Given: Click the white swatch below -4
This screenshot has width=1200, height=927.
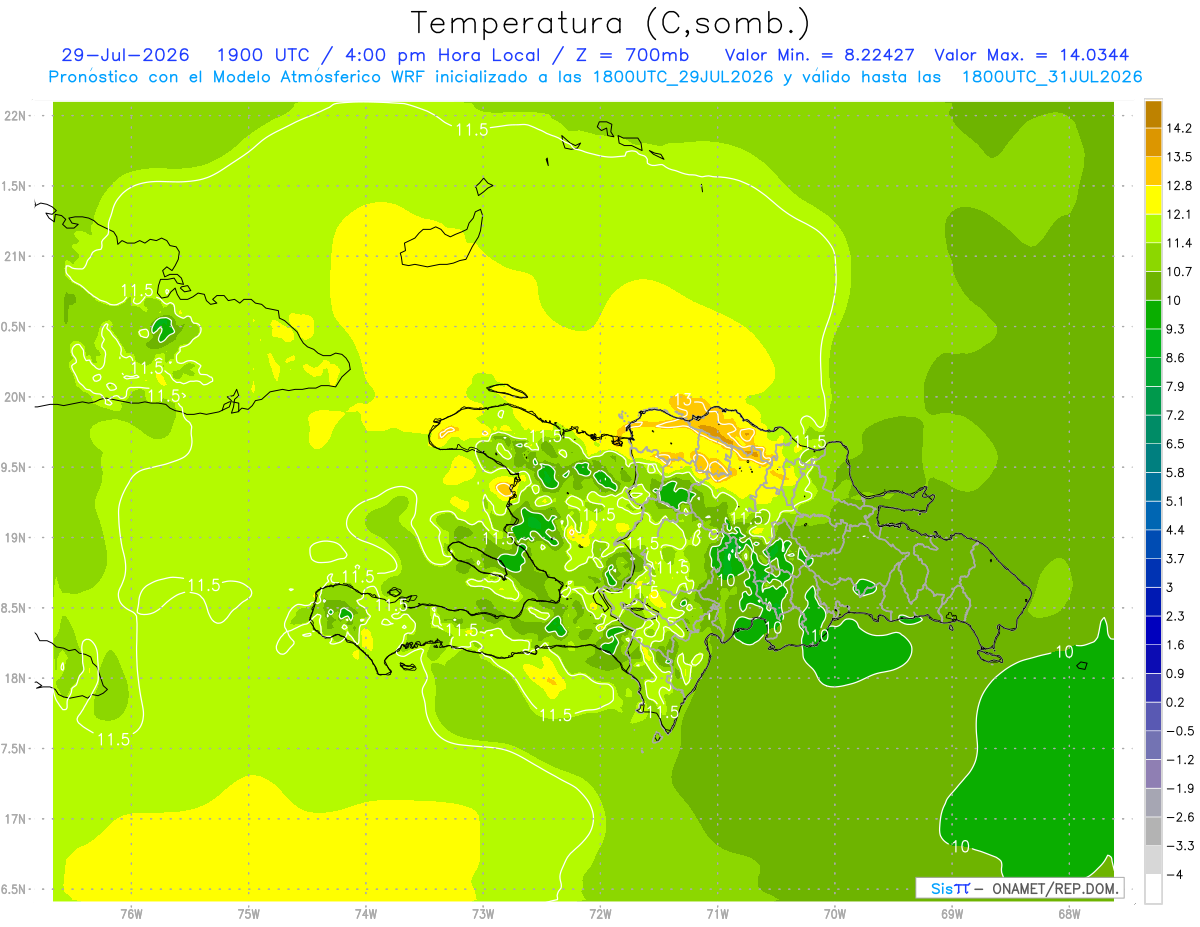Looking at the screenshot, I should coord(1153,889).
